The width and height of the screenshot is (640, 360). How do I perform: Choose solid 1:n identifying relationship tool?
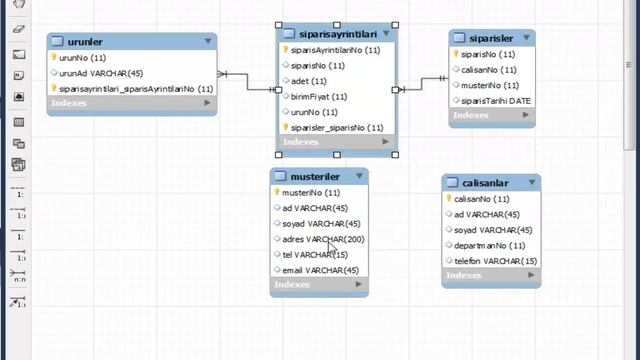point(18,256)
